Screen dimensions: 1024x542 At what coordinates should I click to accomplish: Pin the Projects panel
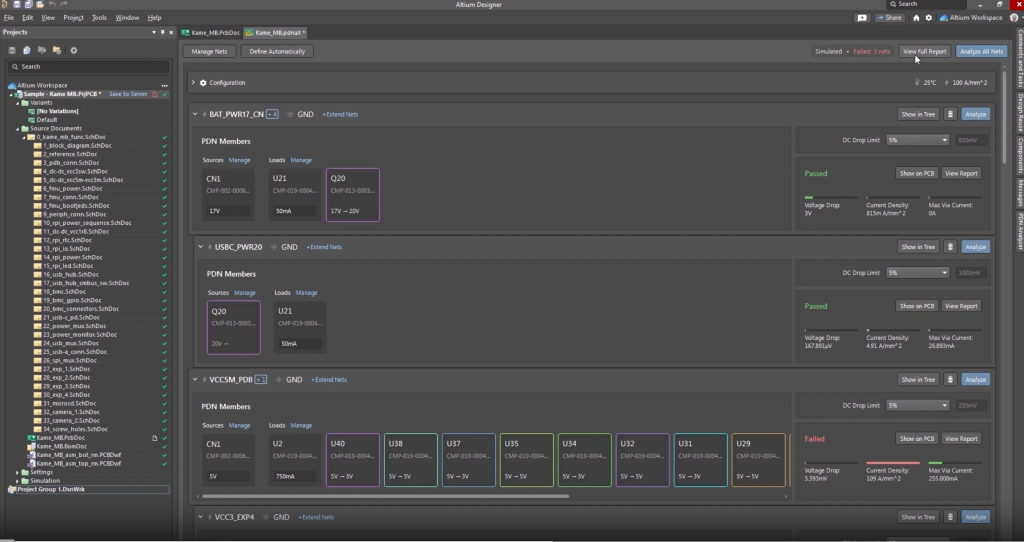(162, 32)
